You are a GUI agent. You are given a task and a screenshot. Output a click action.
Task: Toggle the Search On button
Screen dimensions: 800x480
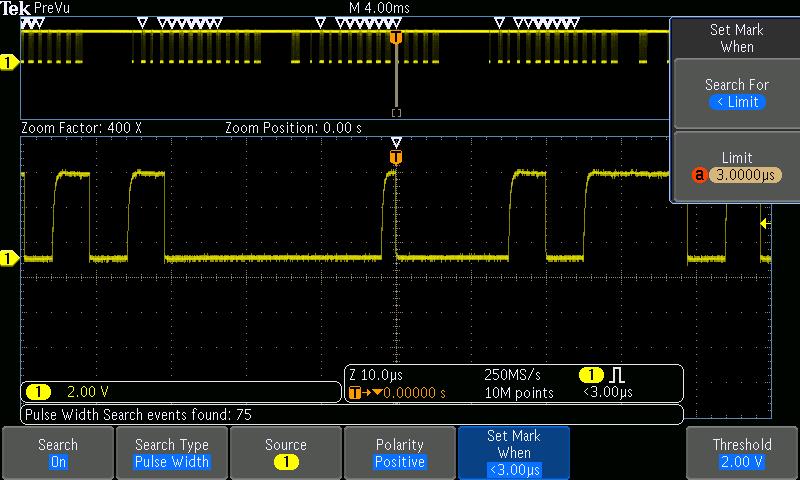58,452
